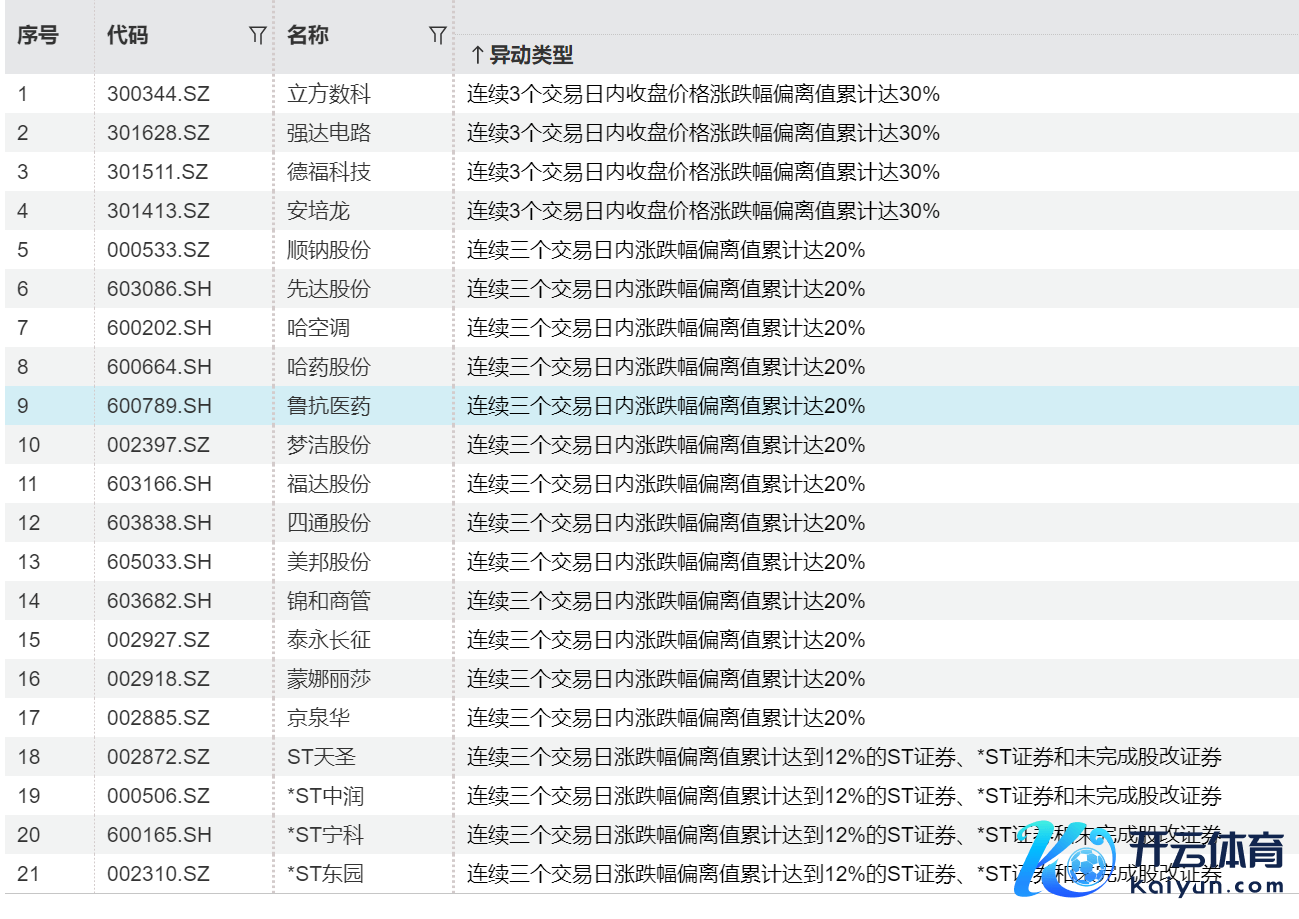Click the 代码 column header label
Image resolution: width=1299 pixels, height=919 pixels.
pos(128,36)
